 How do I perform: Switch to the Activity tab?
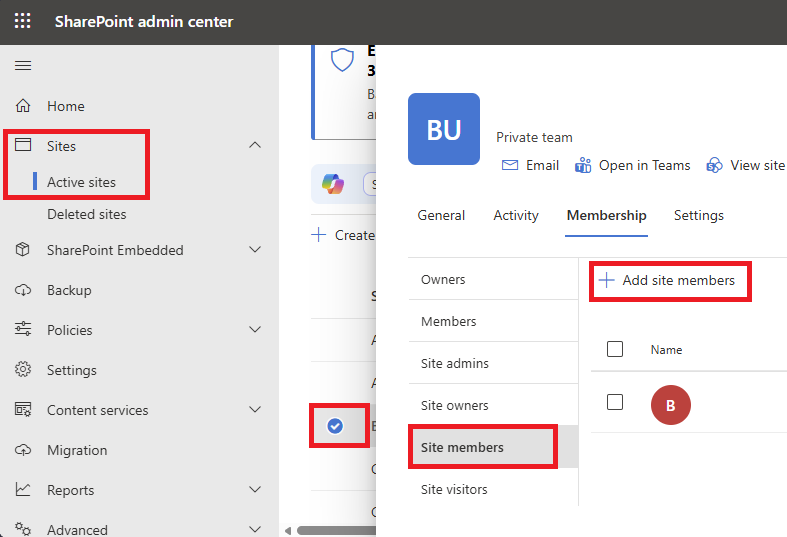tap(516, 215)
